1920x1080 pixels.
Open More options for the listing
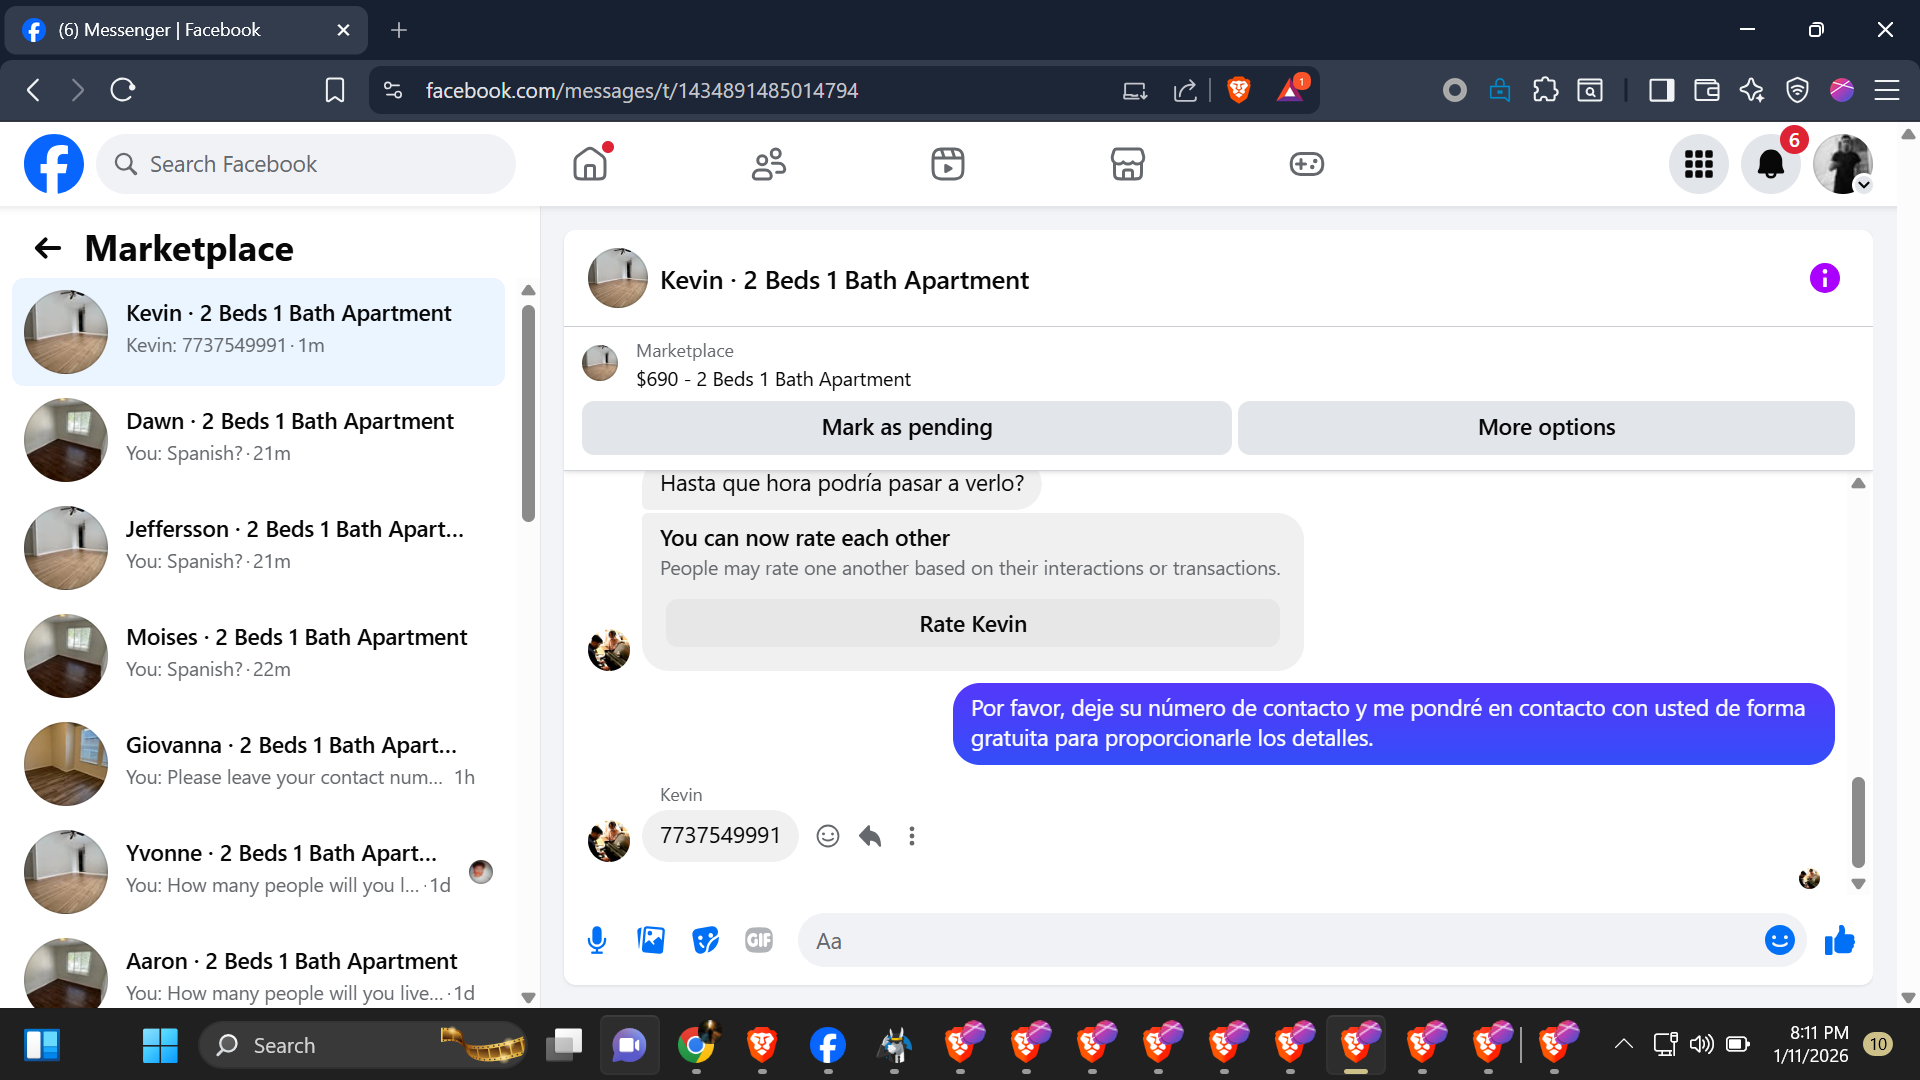[x=1546, y=428]
